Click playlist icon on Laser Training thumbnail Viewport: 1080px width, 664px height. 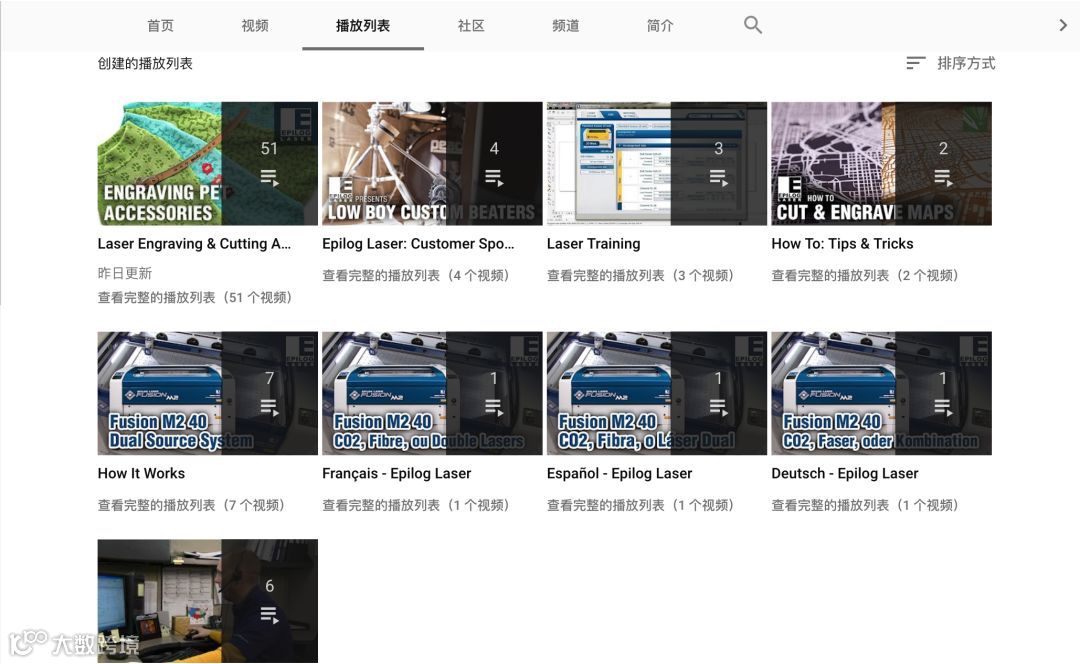tap(718, 178)
